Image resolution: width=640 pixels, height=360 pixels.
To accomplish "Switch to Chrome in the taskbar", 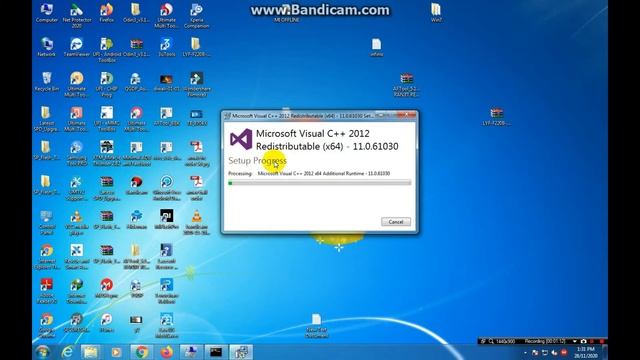I will (x=141, y=352).
